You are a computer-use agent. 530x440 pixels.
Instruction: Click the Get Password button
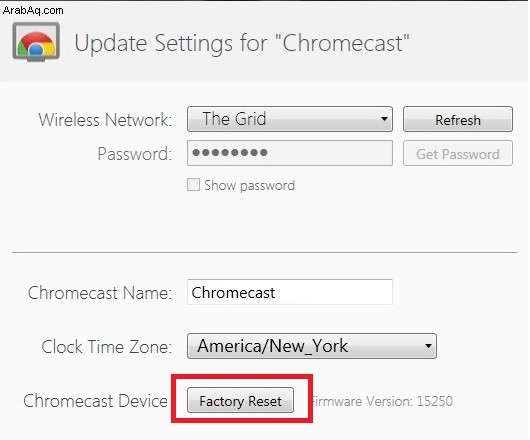click(x=458, y=153)
